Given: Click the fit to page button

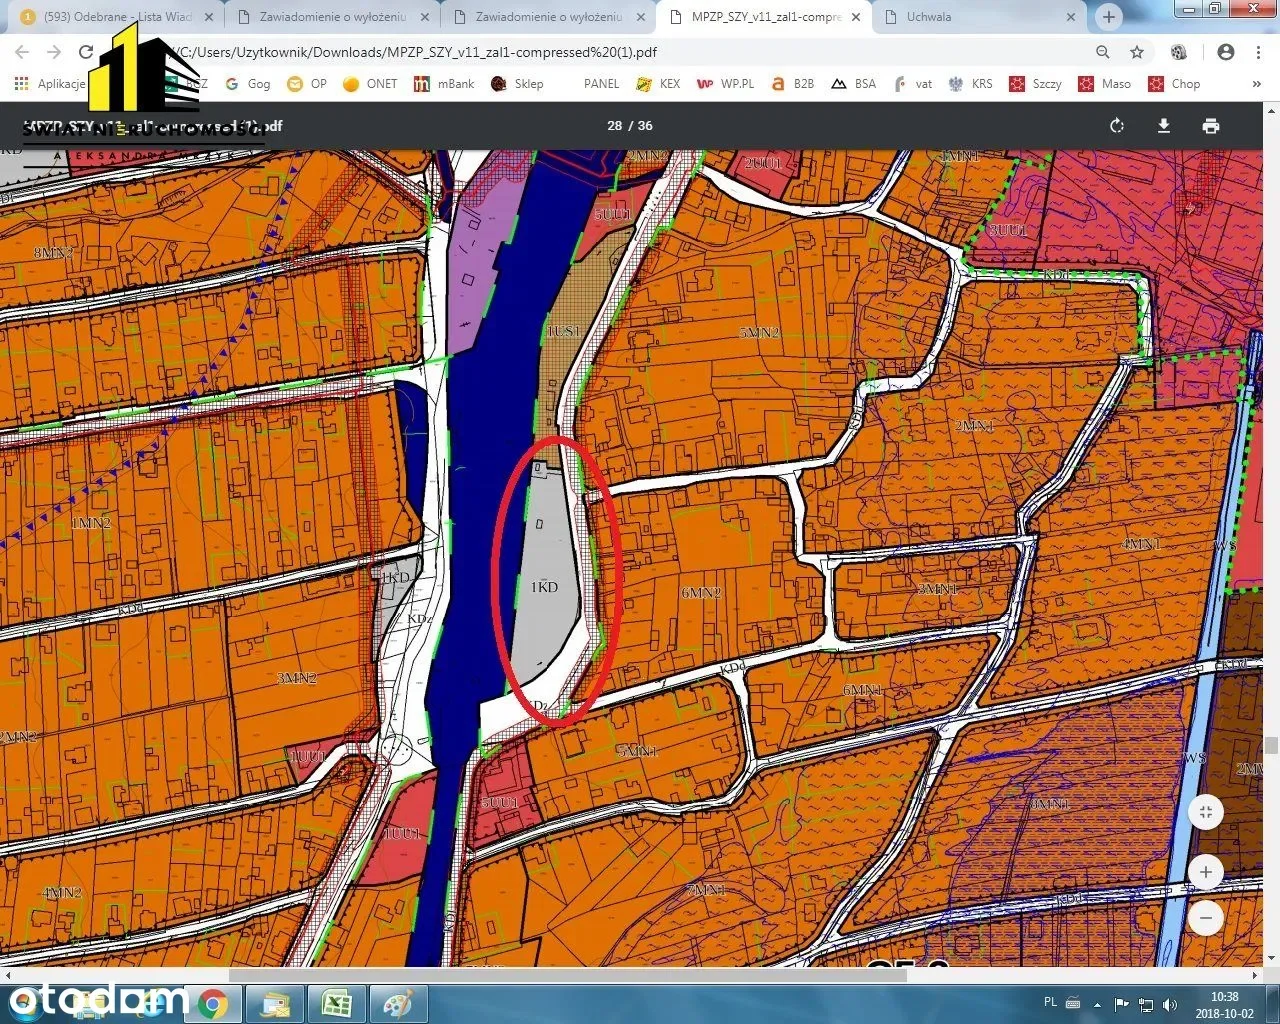Looking at the screenshot, I should click(1206, 812).
